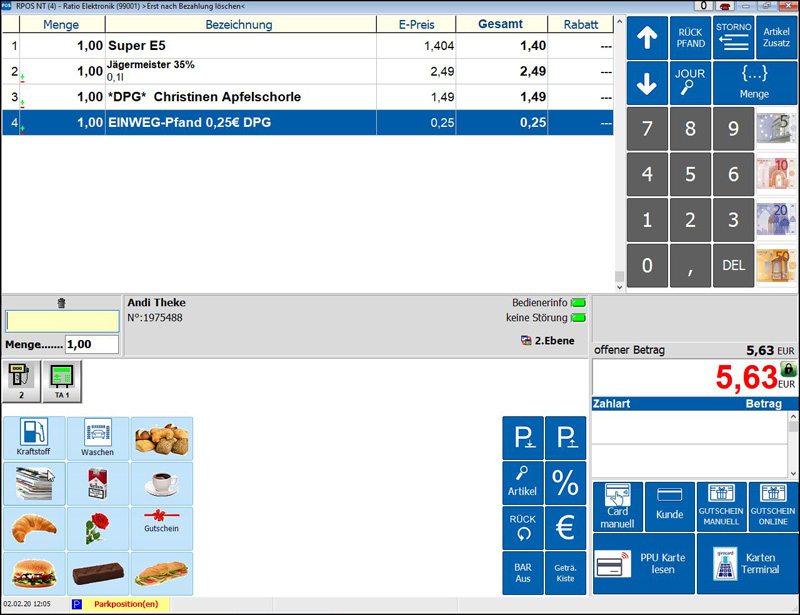Select the Kraftstoff fuel pump category
This screenshot has width=800, height=615.
pyautogui.click(x=35, y=438)
